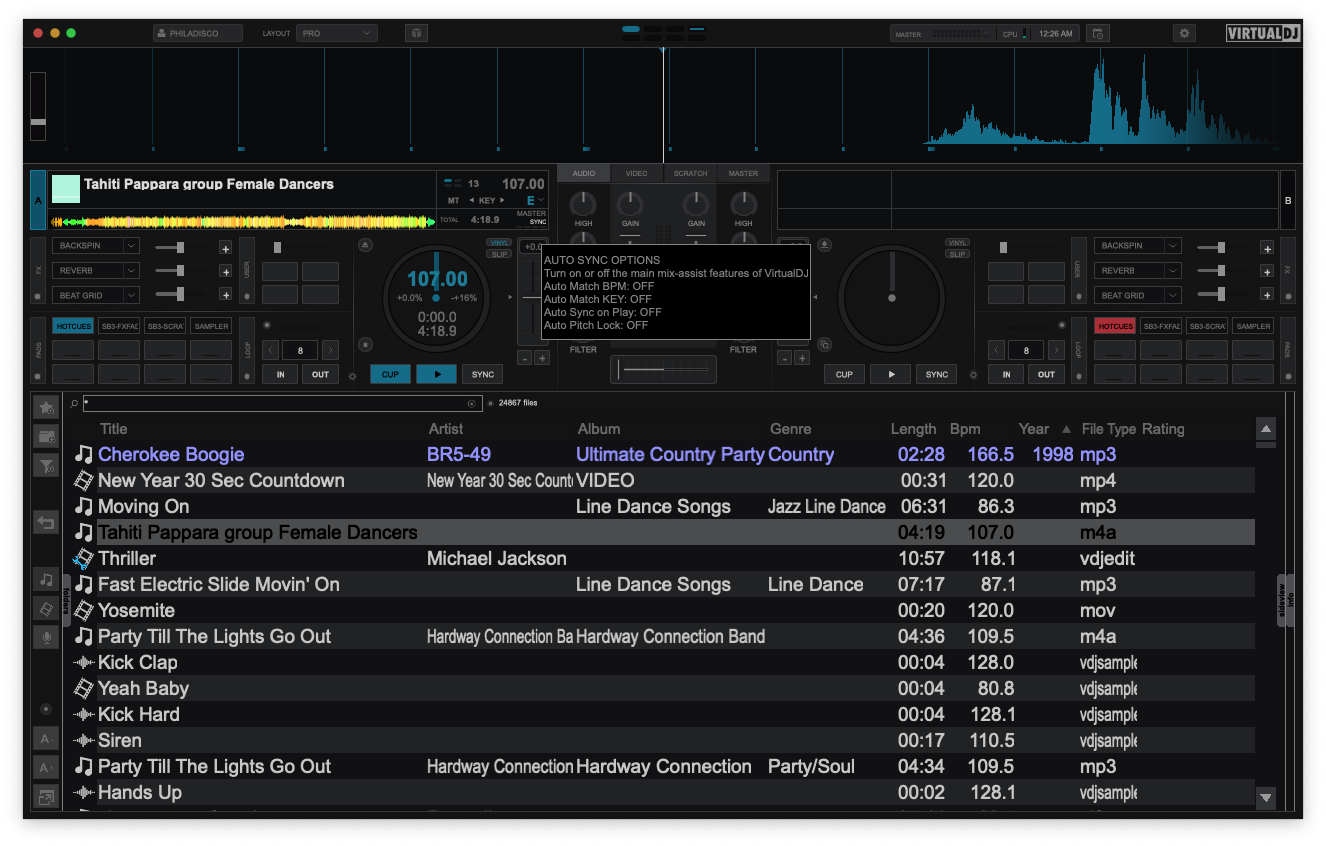The image size is (1326, 846).
Task: Open the settings gear in top bar
Action: [x=1184, y=33]
